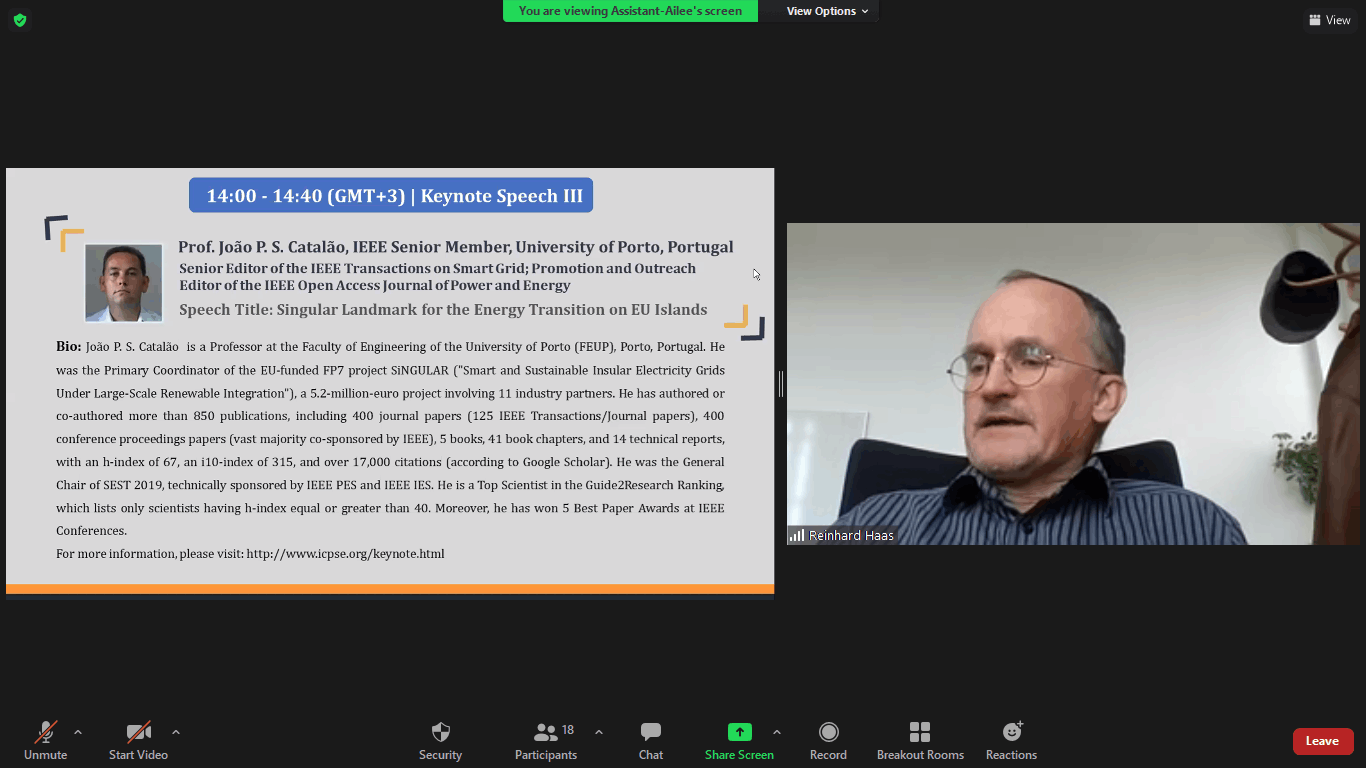
Task: Click the green encryption shield icon
Action: 20,20
